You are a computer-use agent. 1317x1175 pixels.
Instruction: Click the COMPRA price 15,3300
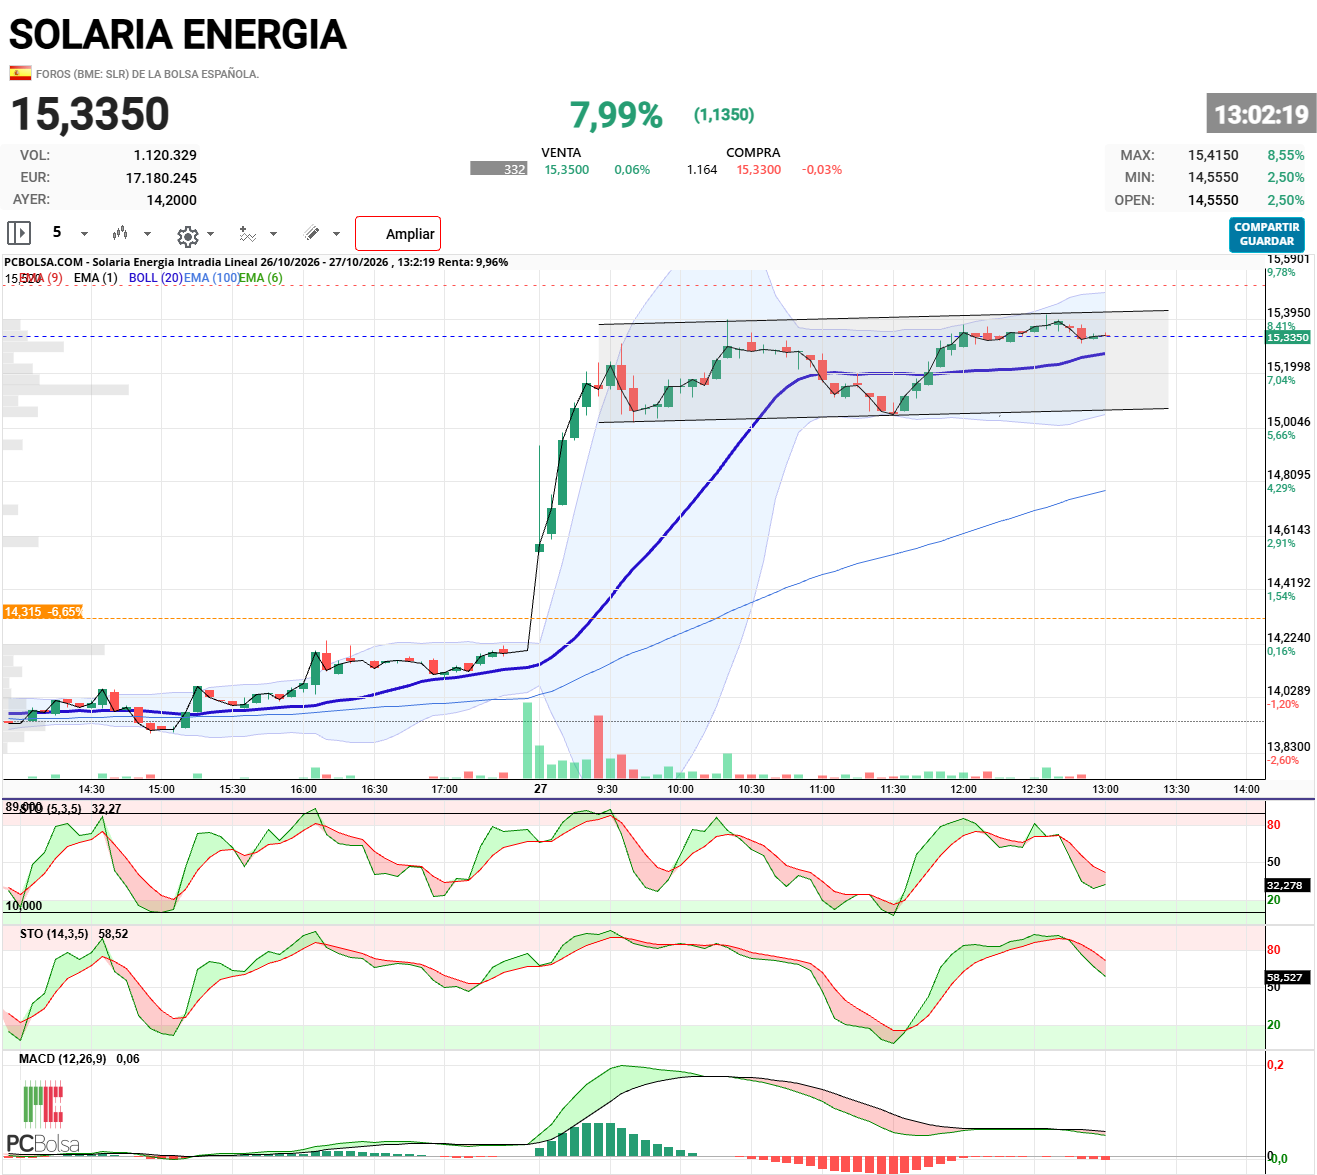[759, 170]
